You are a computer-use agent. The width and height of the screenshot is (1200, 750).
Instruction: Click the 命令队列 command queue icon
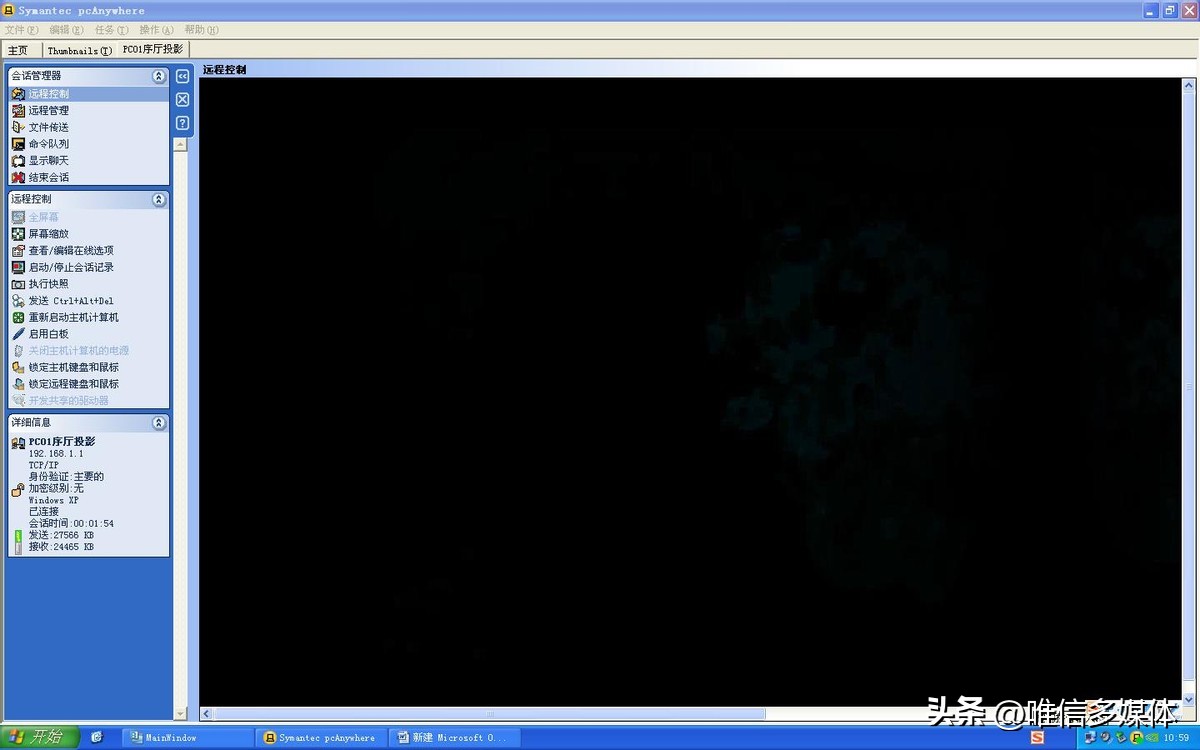click(18, 144)
